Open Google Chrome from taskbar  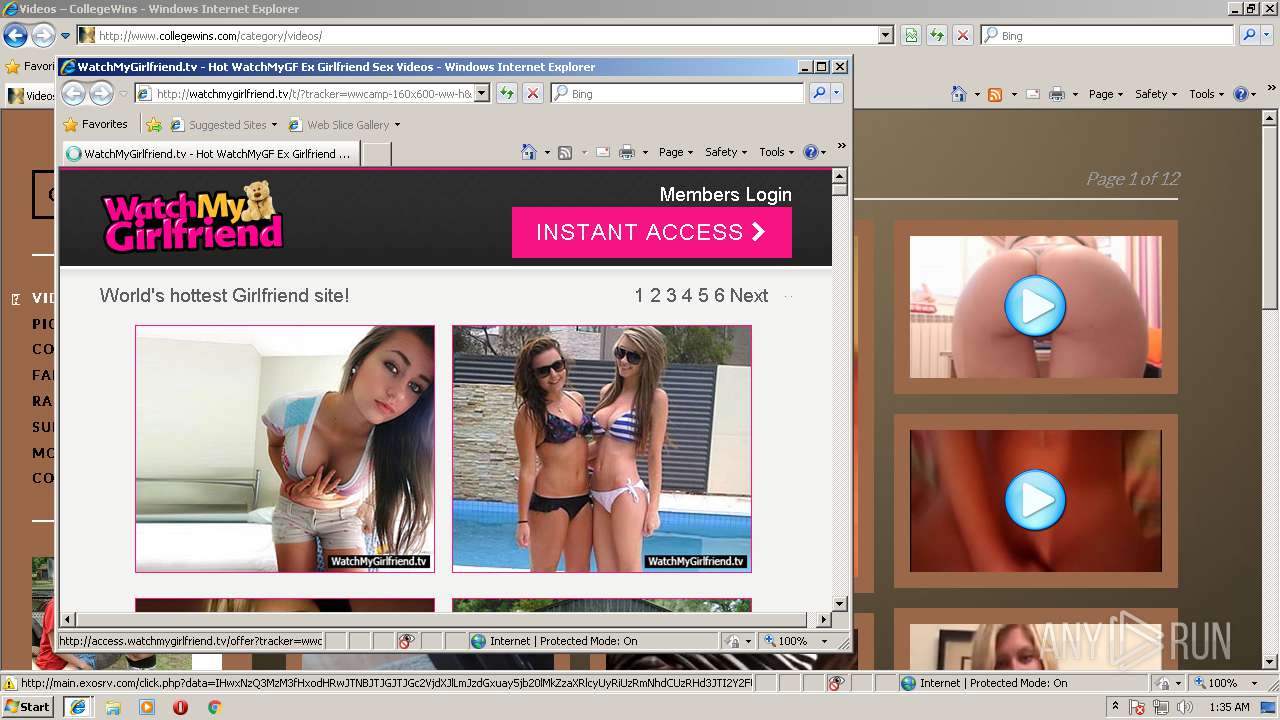tap(214, 707)
